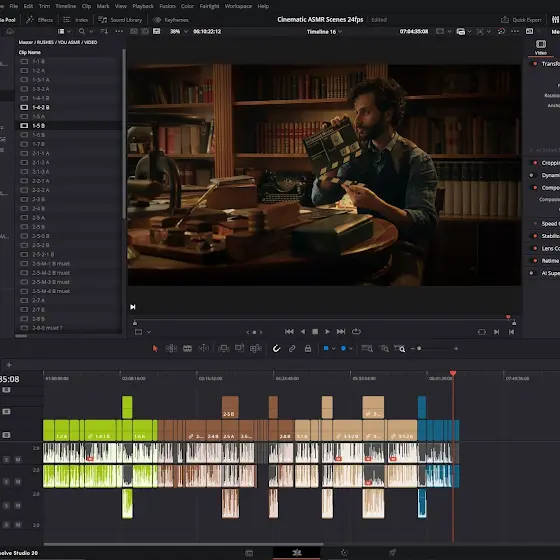Open the Playback menu
This screenshot has height=560, width=560.
(143, 6)
